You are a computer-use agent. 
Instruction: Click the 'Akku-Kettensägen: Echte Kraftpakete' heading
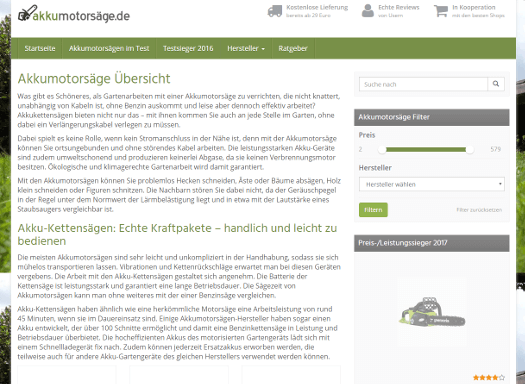(177, 234)
